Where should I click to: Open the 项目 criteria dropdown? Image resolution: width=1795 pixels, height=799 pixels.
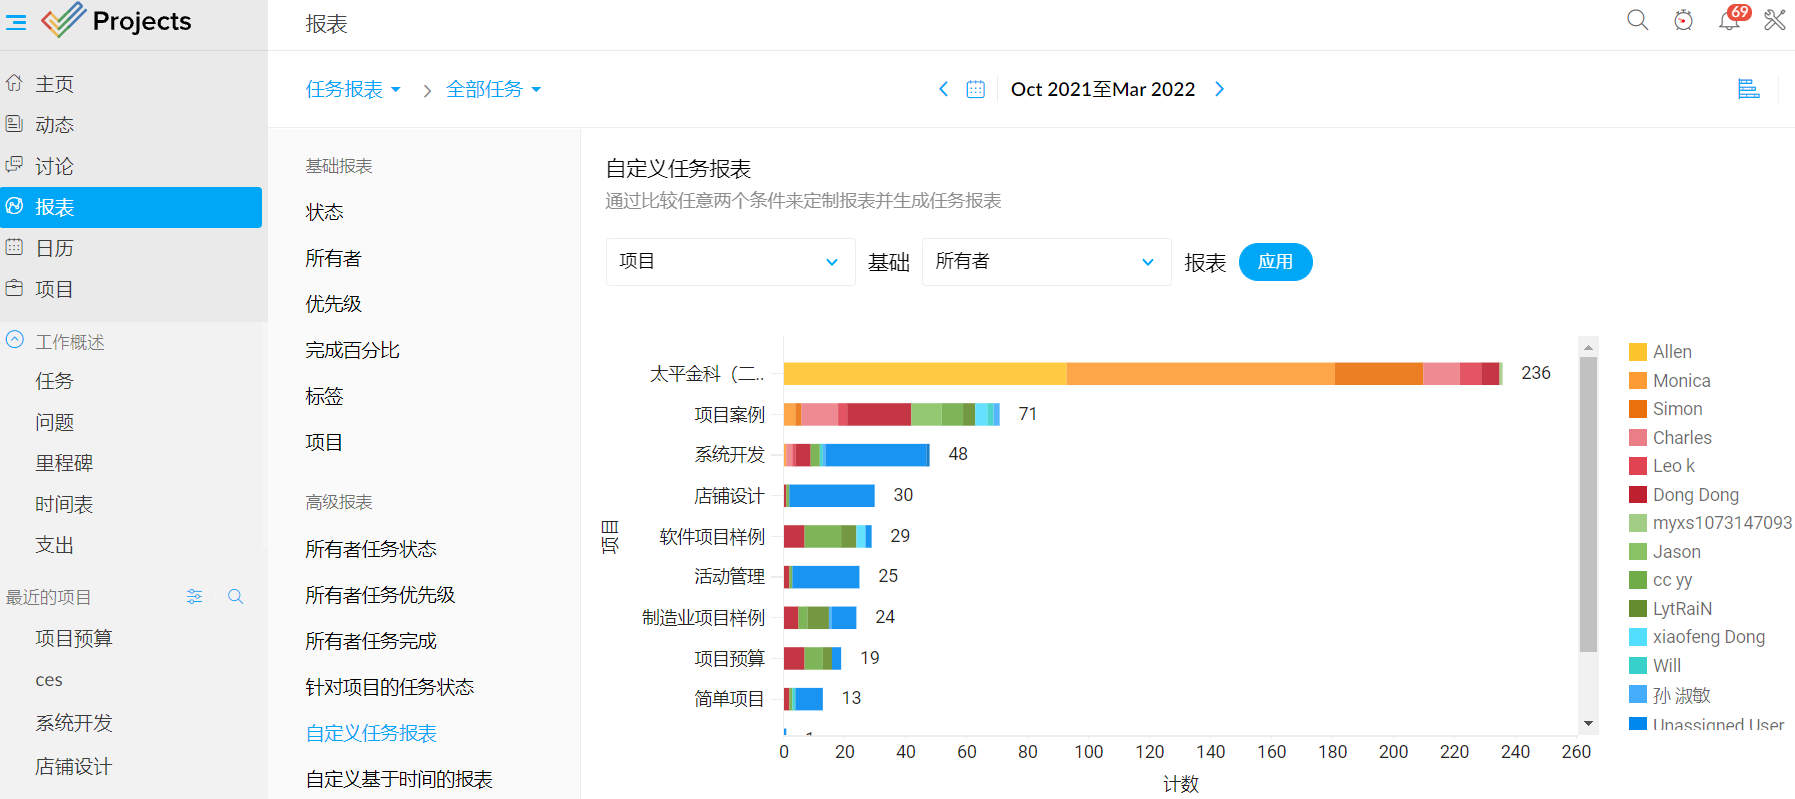pyautogui.click(x=730, y=262)
